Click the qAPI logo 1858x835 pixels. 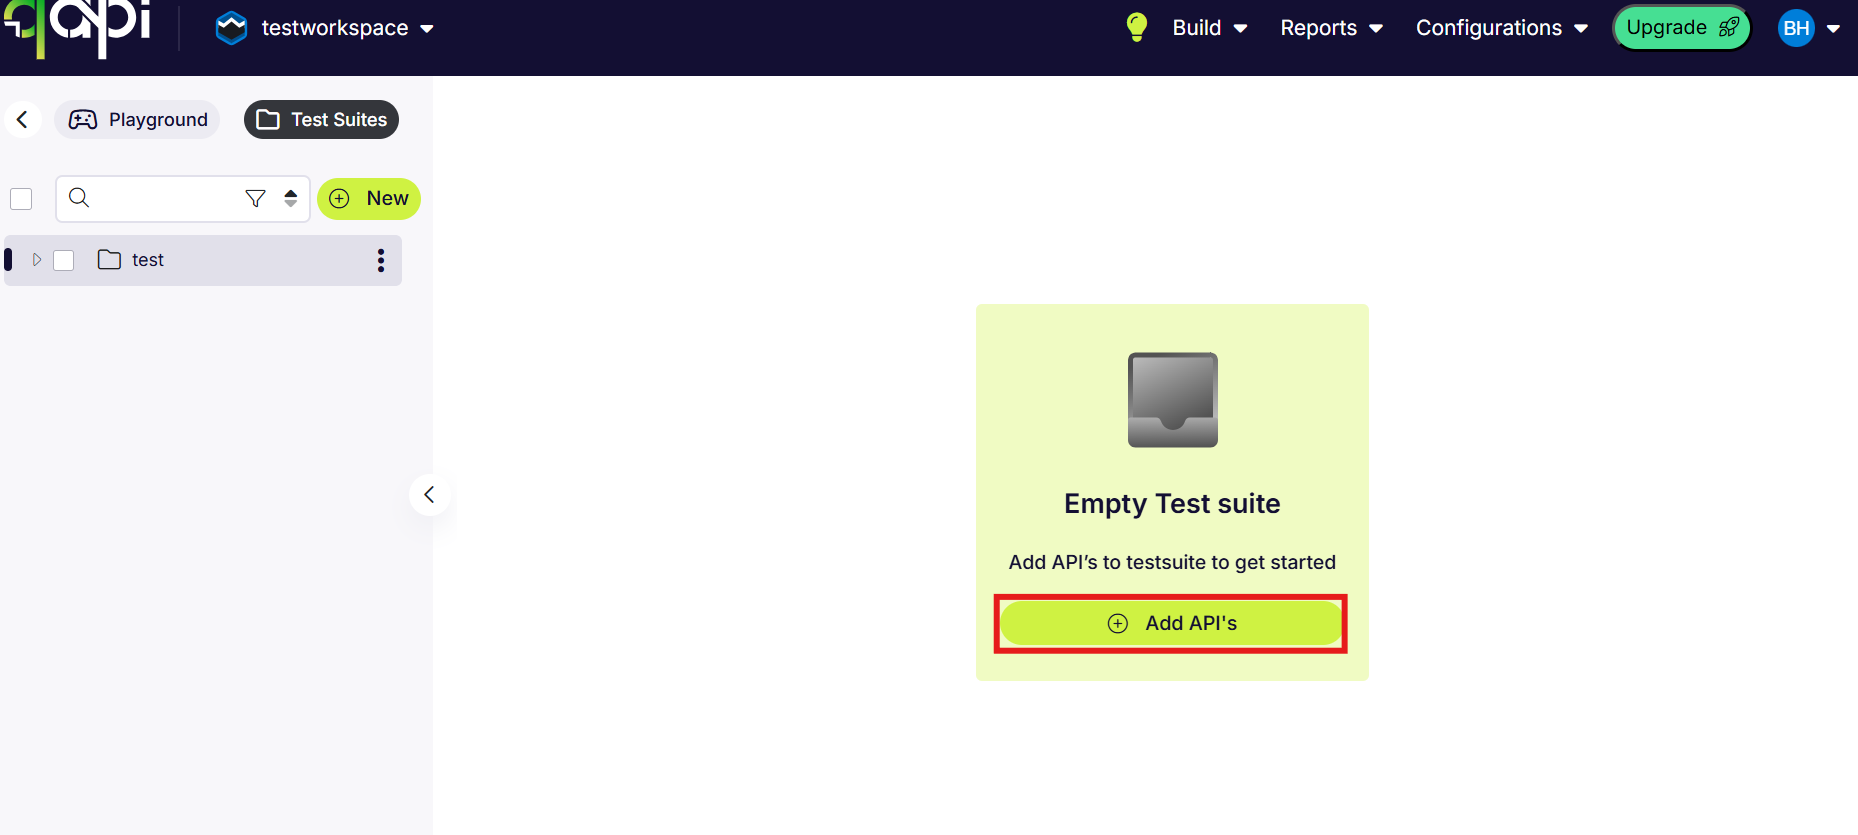pos(78,26)
